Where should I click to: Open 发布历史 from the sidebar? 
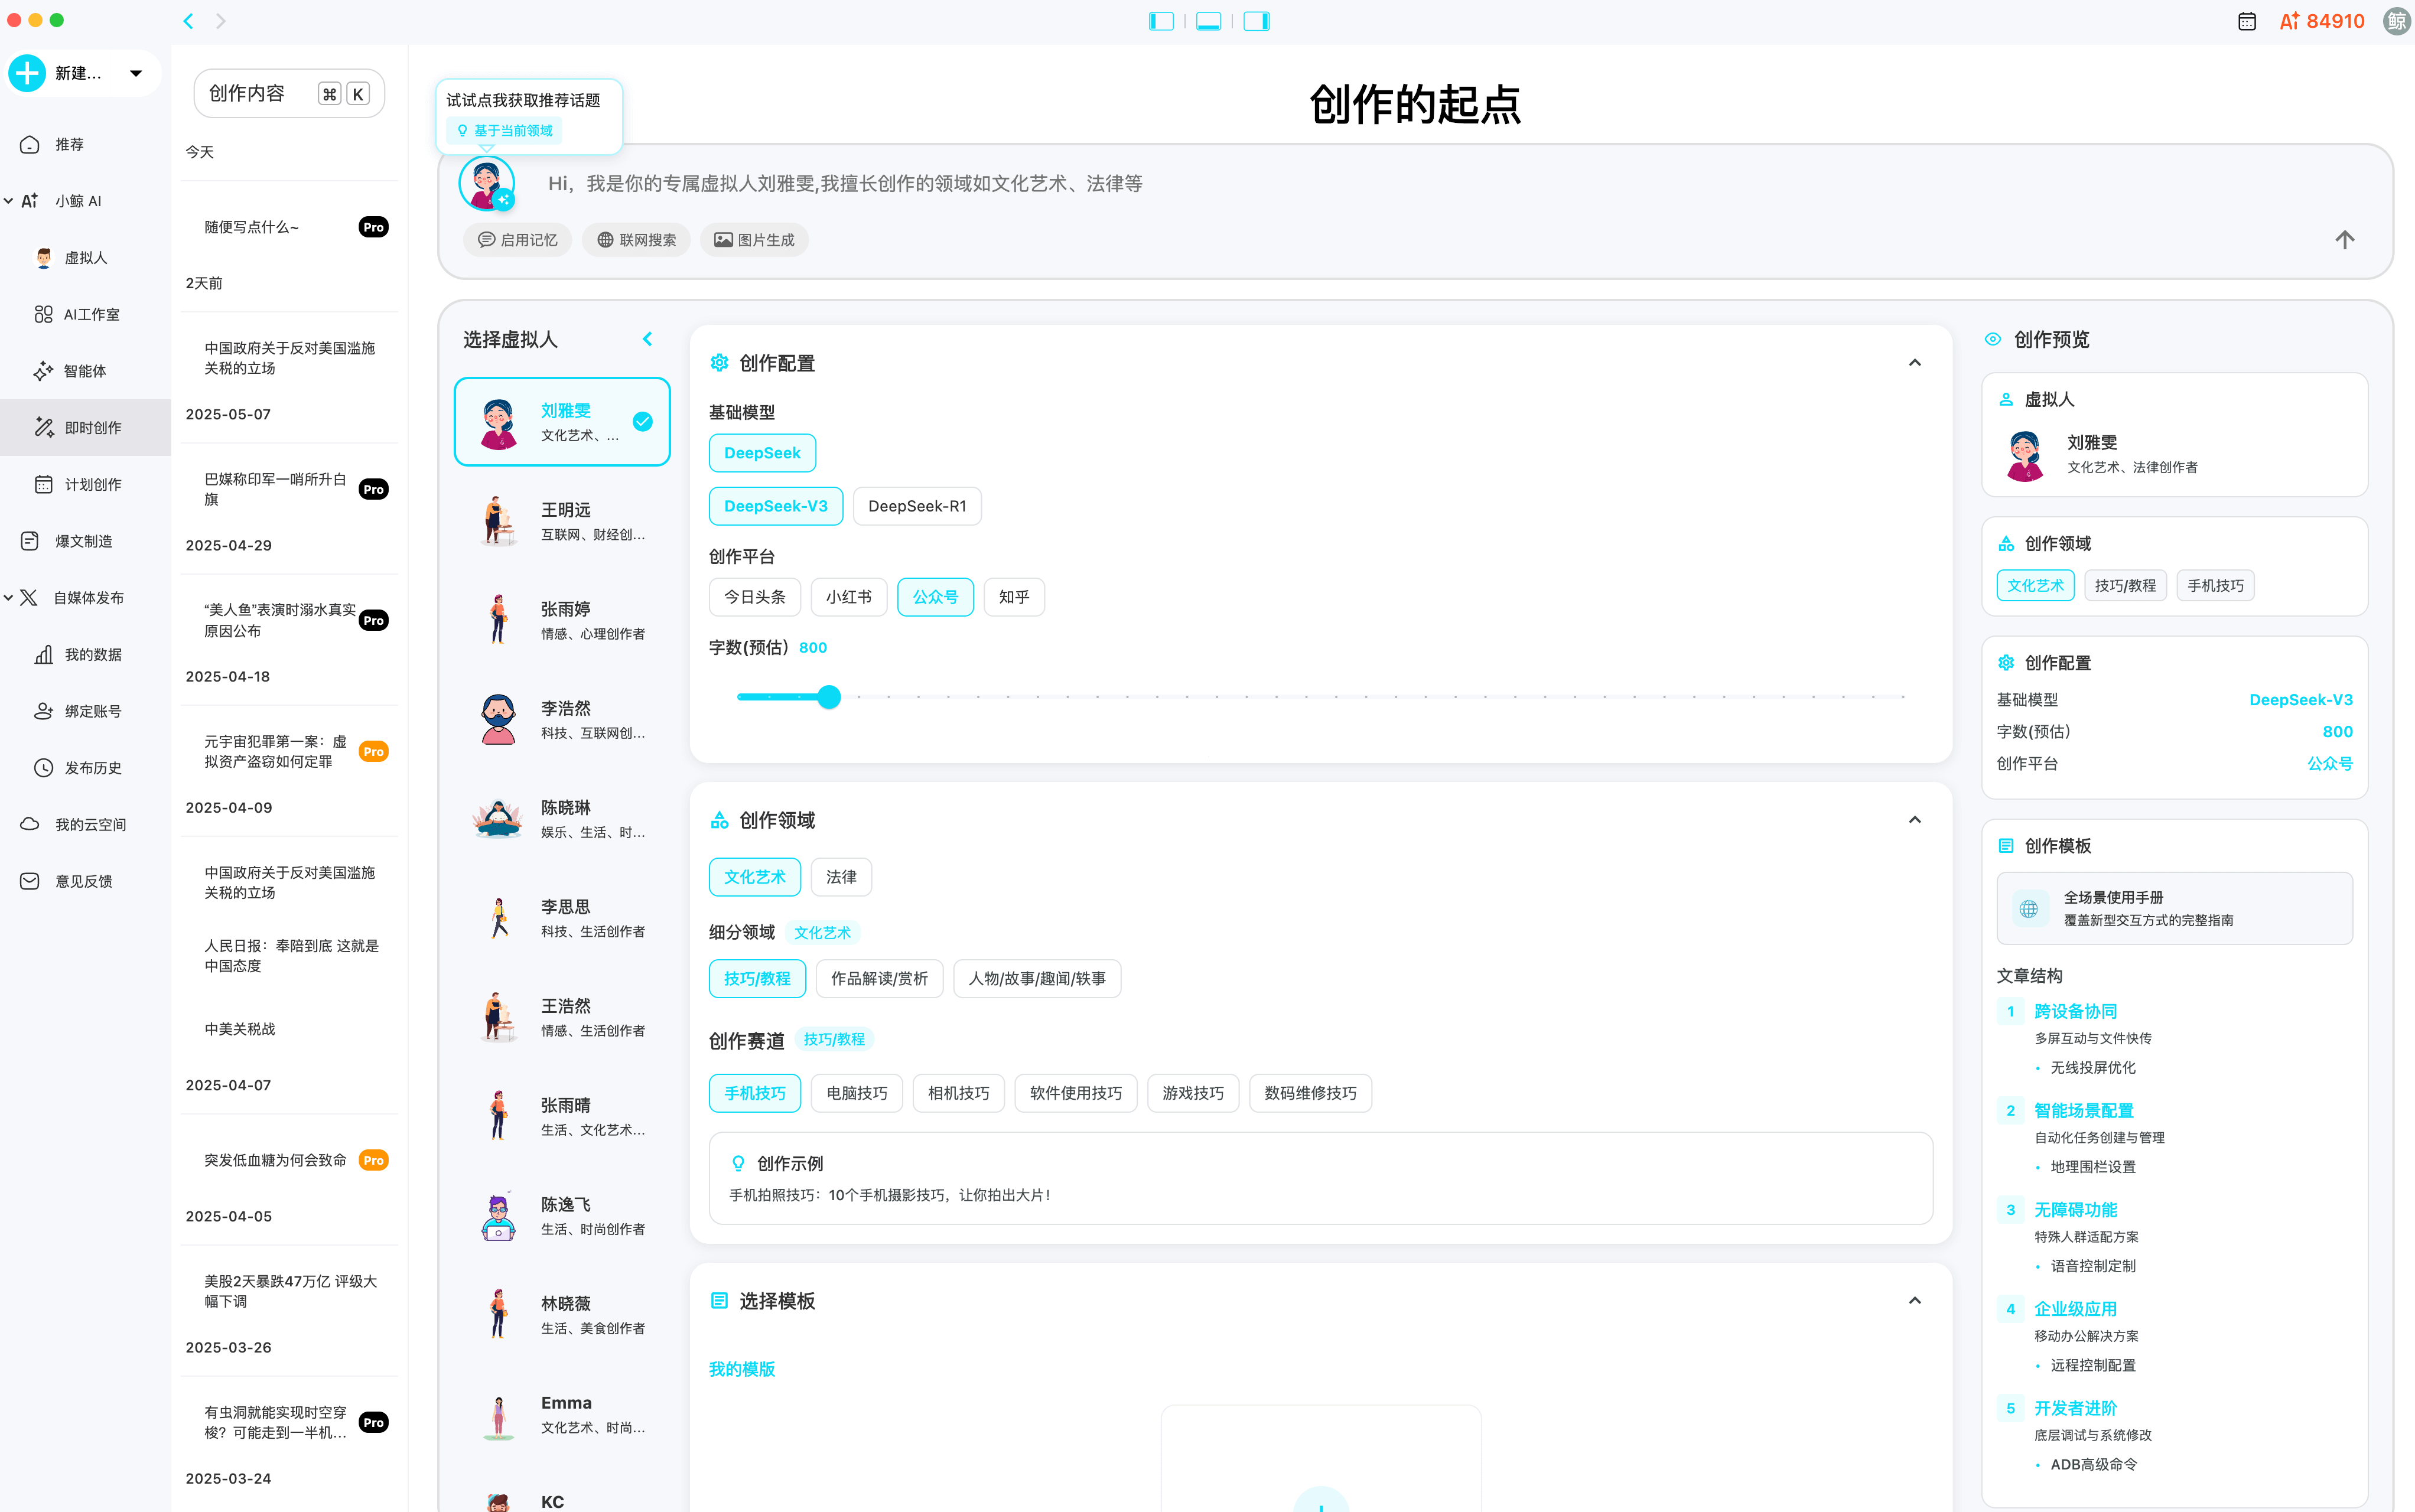click(92, 767)
